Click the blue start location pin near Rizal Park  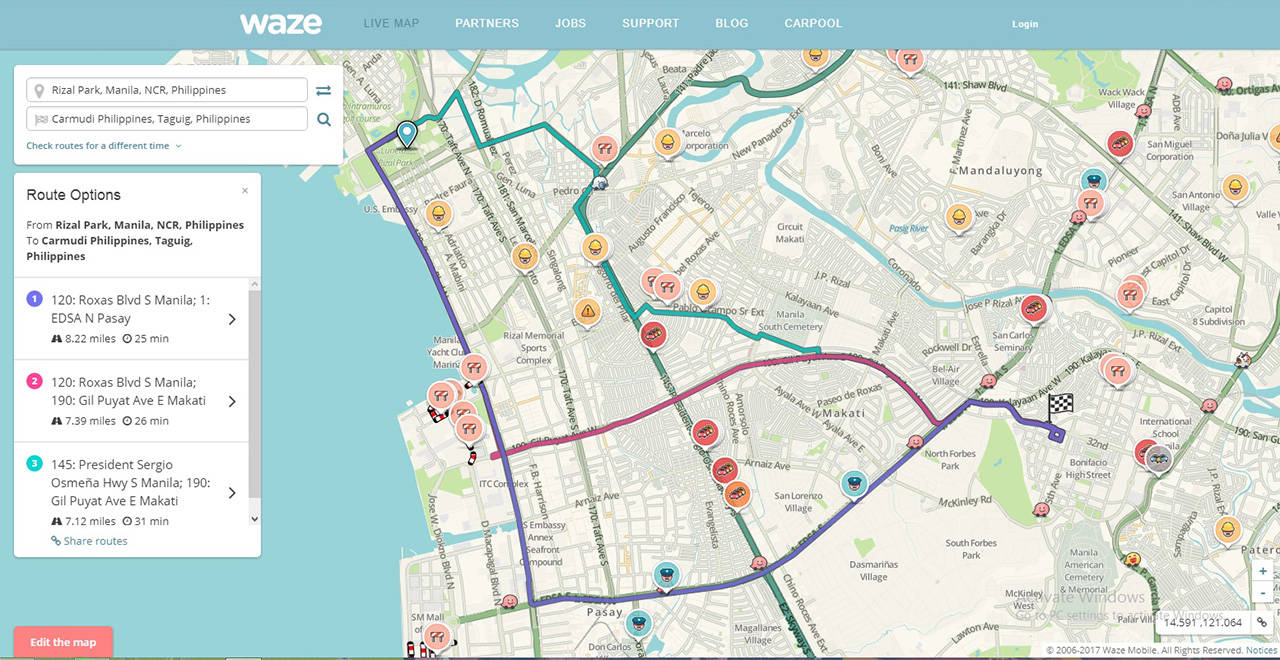[x=407, y=135]
